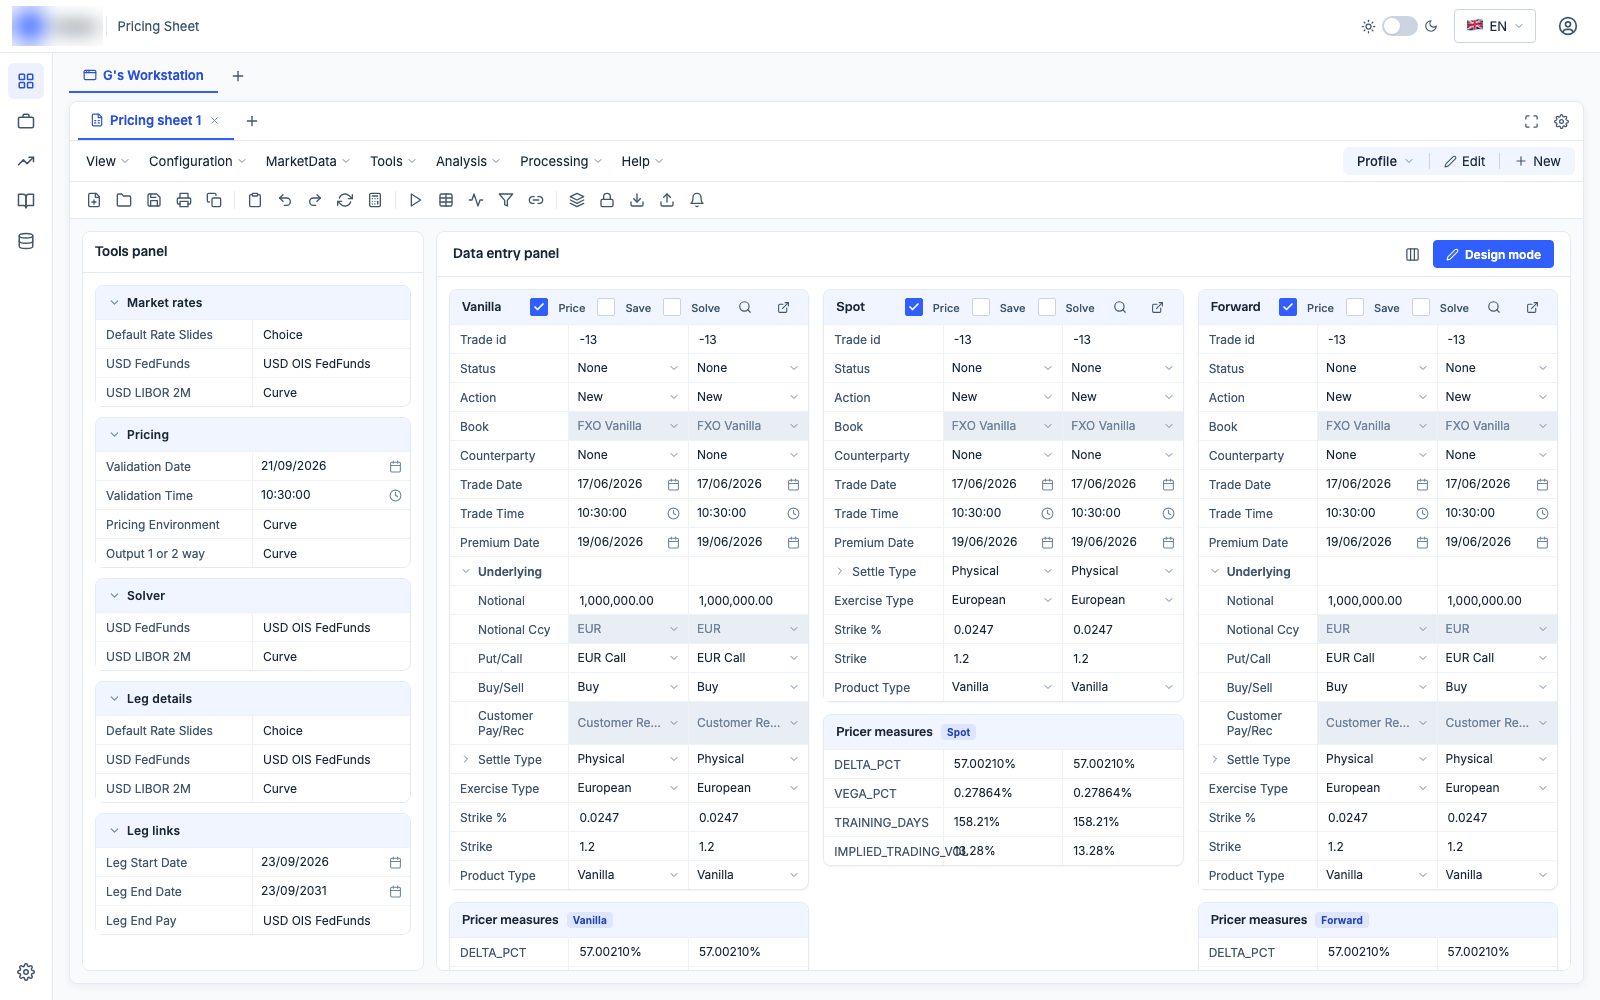Open the calculator toolbar icon
This screenshot has height=1000, width=1600.
point(375,200)
